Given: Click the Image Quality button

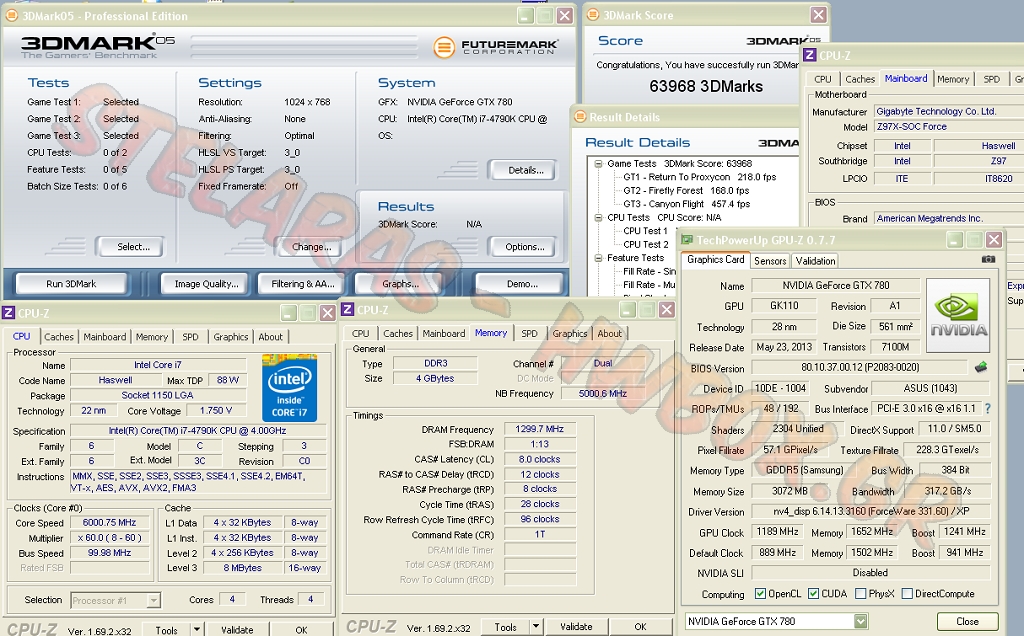Looking at the screenshot, I should point(206,284).
